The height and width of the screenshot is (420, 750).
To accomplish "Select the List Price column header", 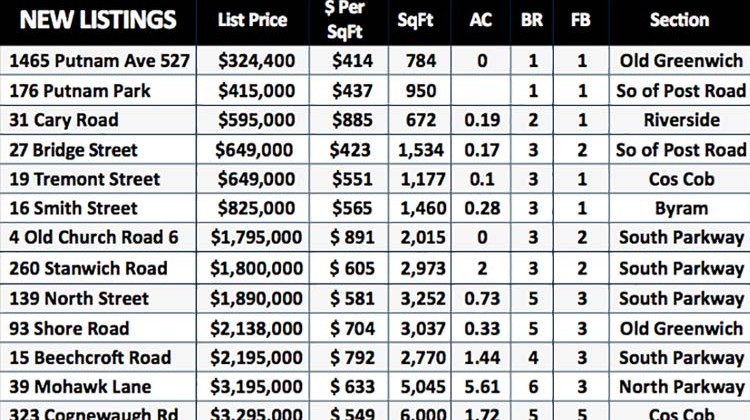I will [253, 20].
